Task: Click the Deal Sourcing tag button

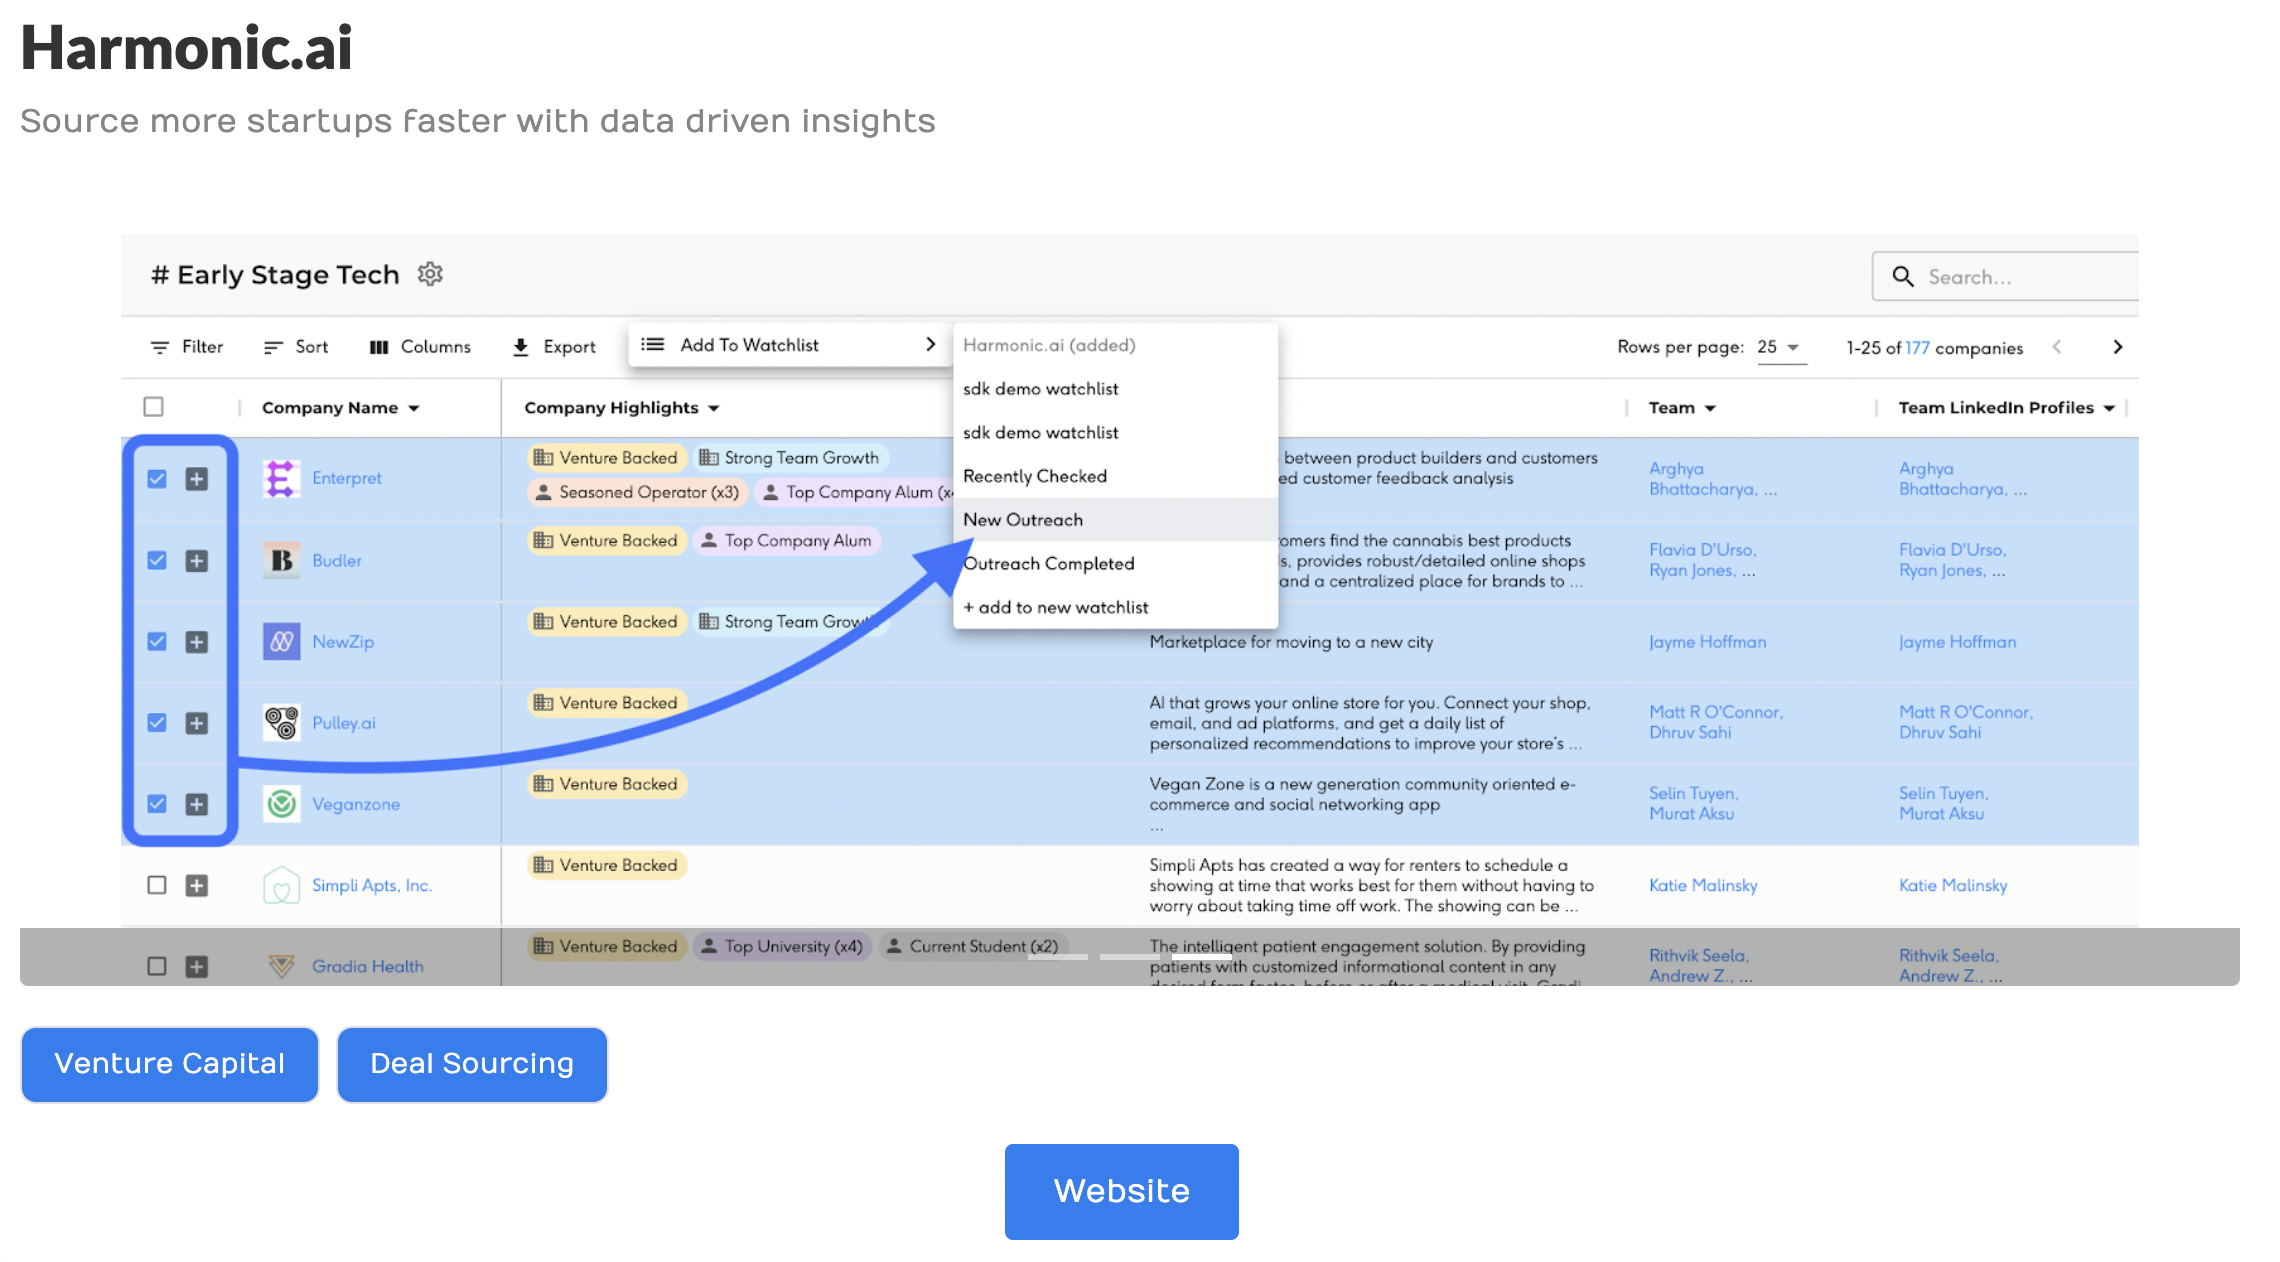Action: pos(472,1065)
